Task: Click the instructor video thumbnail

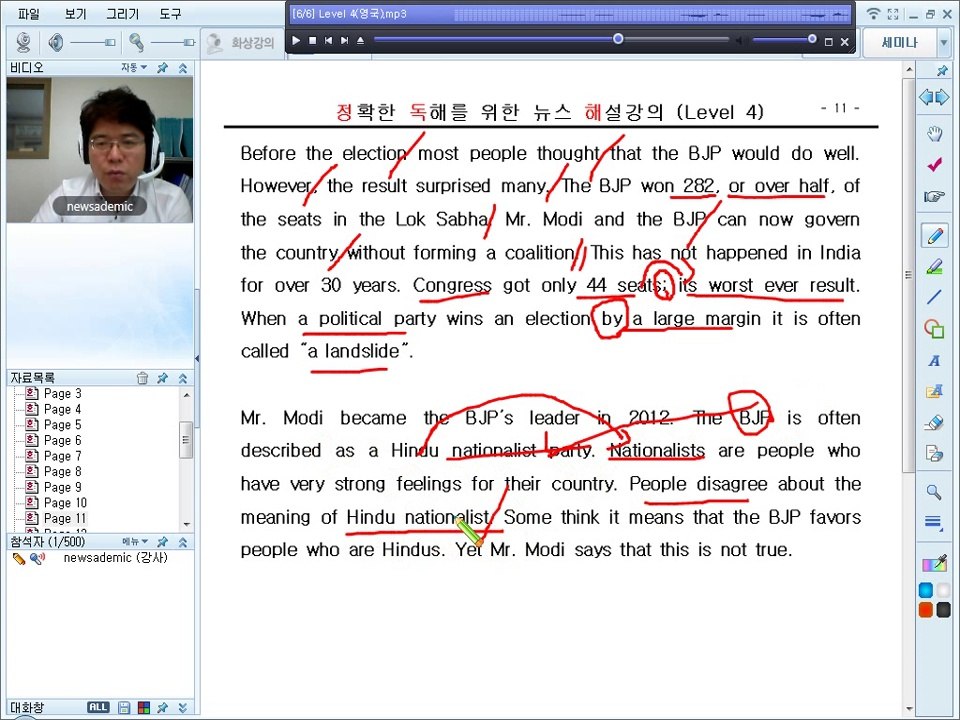Action: (99, 149)
